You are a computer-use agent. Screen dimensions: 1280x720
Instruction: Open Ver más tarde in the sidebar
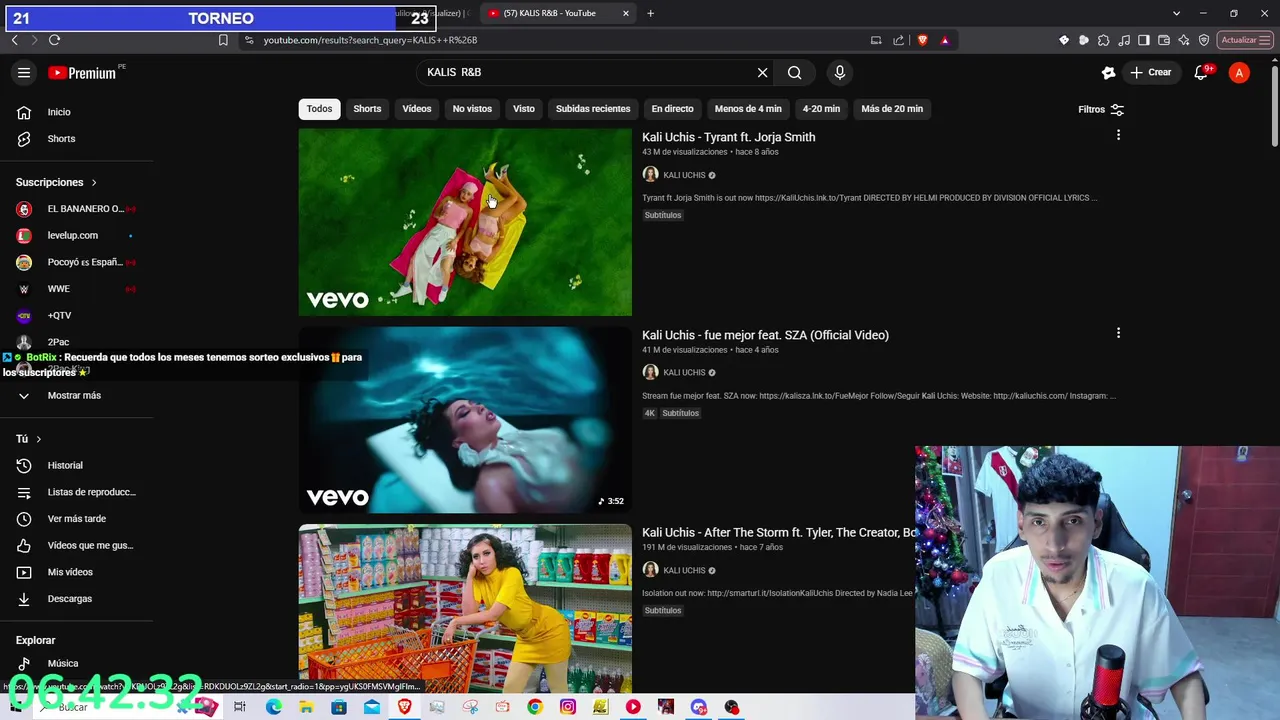(x=76, y=518)
